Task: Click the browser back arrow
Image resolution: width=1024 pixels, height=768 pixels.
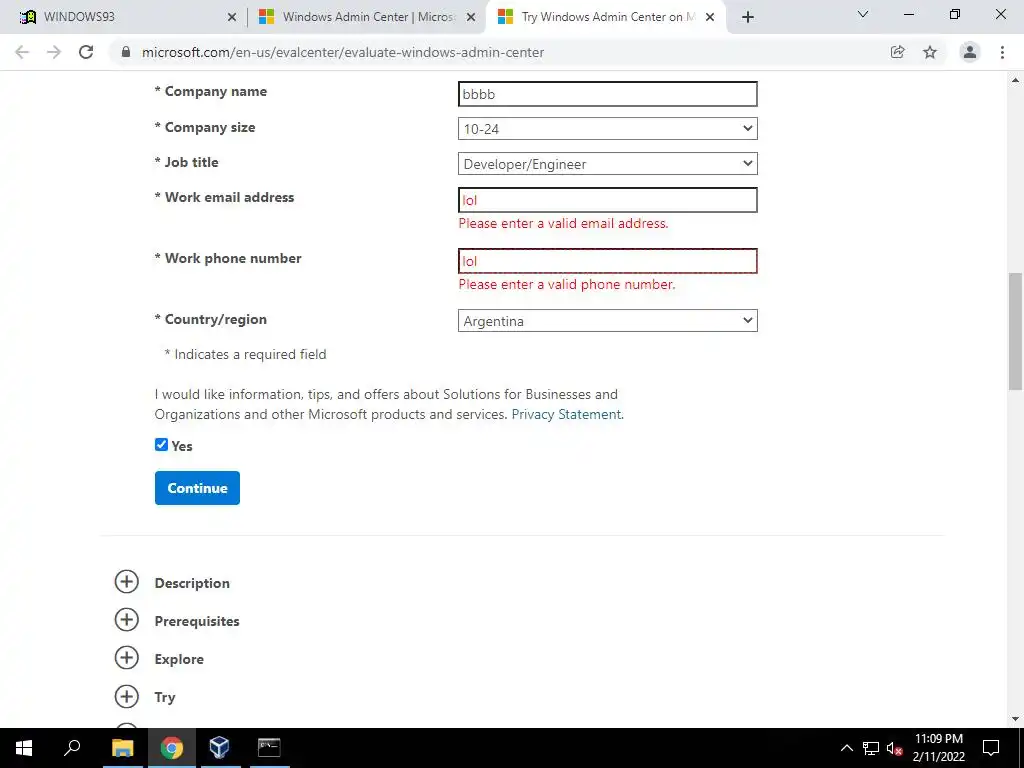Action: click(x=22, y=52)
